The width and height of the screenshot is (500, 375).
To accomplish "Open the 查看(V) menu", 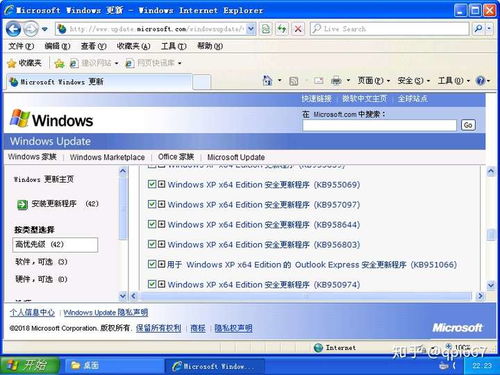I will tap(93, 46).
